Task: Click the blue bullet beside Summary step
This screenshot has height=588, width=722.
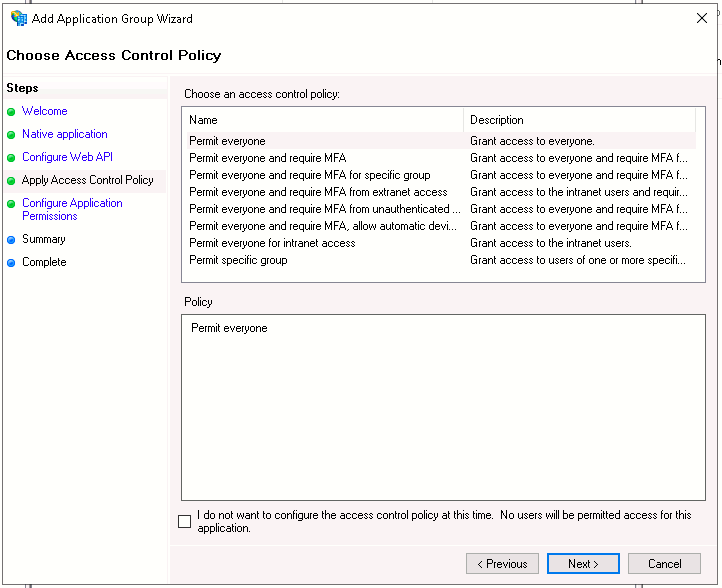Action: [x=11, y=240]
